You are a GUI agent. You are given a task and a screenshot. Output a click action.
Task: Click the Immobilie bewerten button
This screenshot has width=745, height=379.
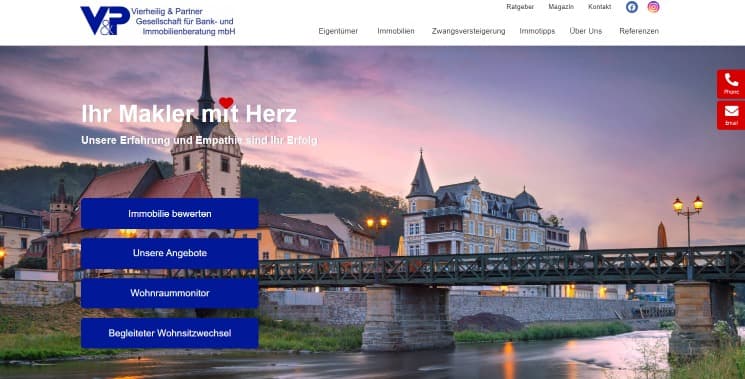pos(170,214)
